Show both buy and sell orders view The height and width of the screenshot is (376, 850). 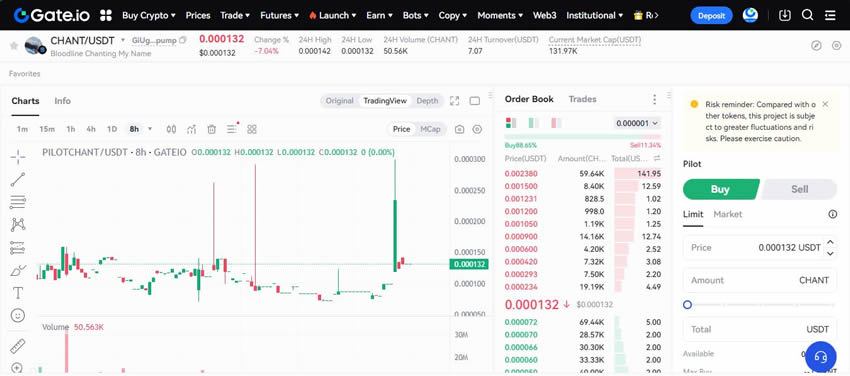pos(511,123)
